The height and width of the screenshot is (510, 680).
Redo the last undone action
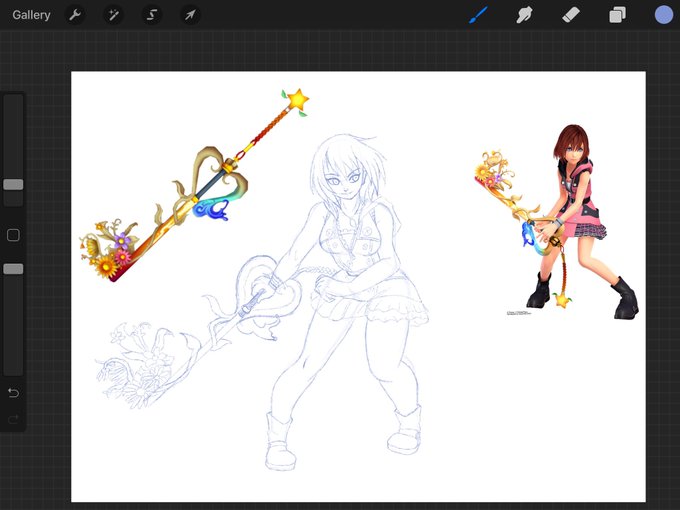pos(13,419)
